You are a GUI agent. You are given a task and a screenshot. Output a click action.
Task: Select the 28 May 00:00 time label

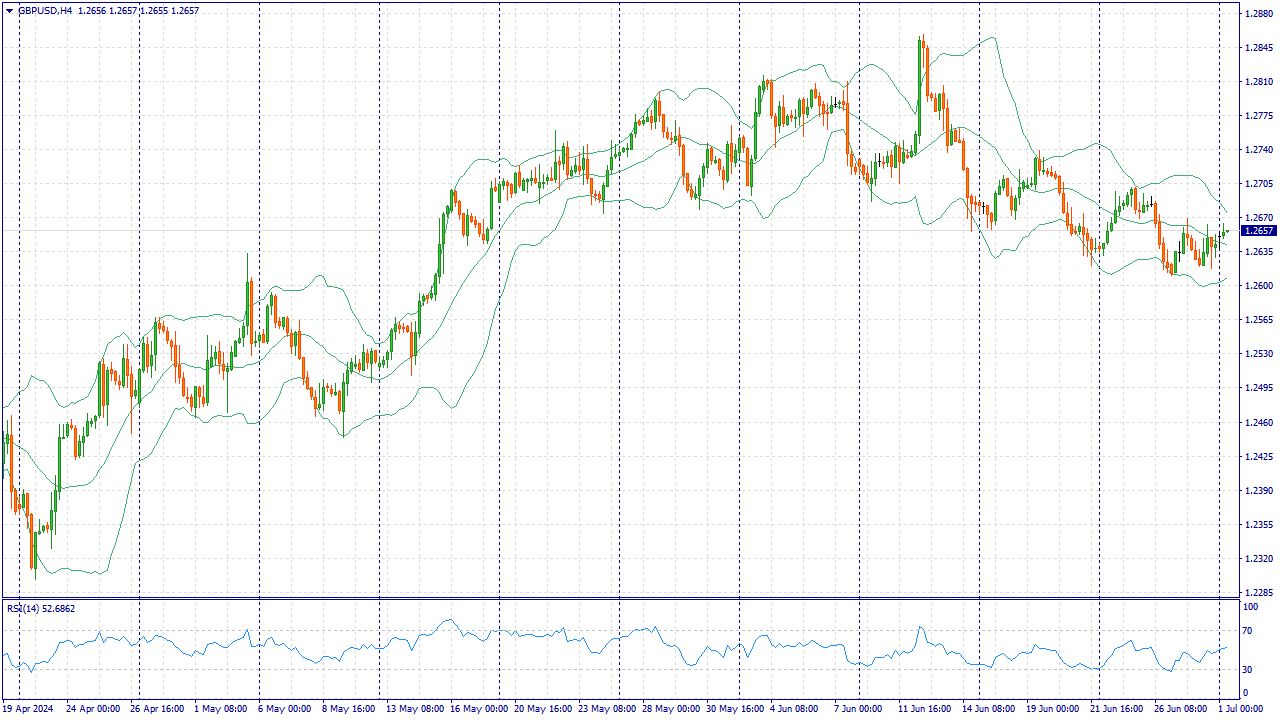coord(671,708)
